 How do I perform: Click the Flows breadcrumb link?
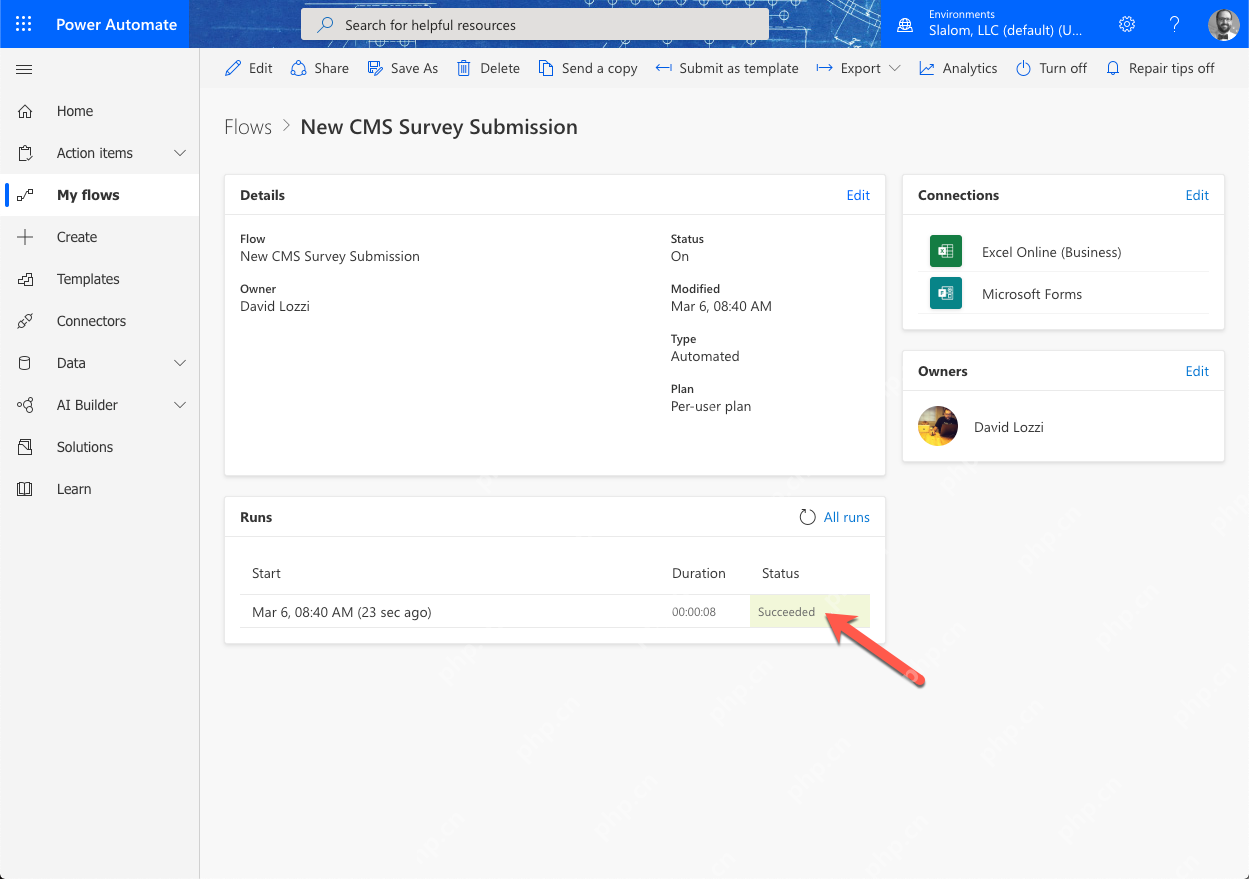(248, 127)
